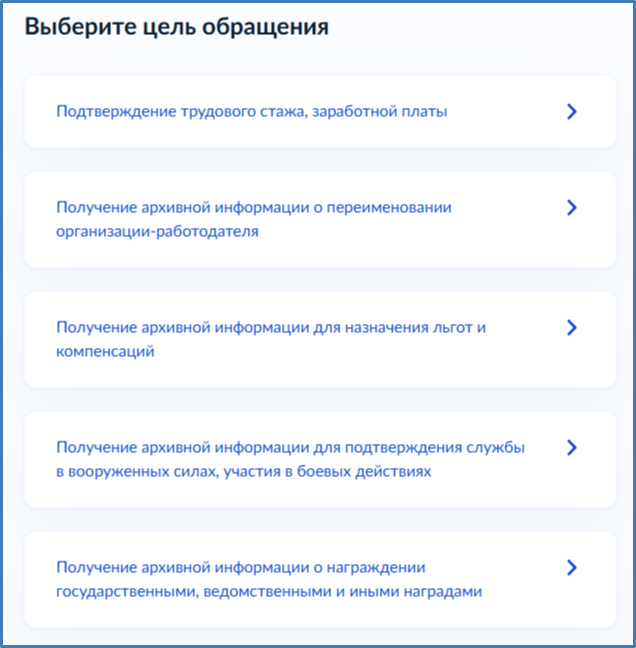Viewport: 636px width, 648px height.
Task: Click the word "компенсаций" in third option
Action: pyautogui.click(x=105, y=351)
